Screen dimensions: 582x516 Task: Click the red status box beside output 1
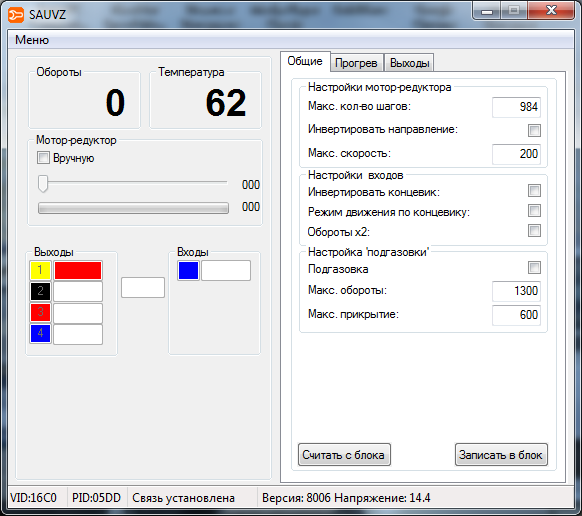pos(78,270)
